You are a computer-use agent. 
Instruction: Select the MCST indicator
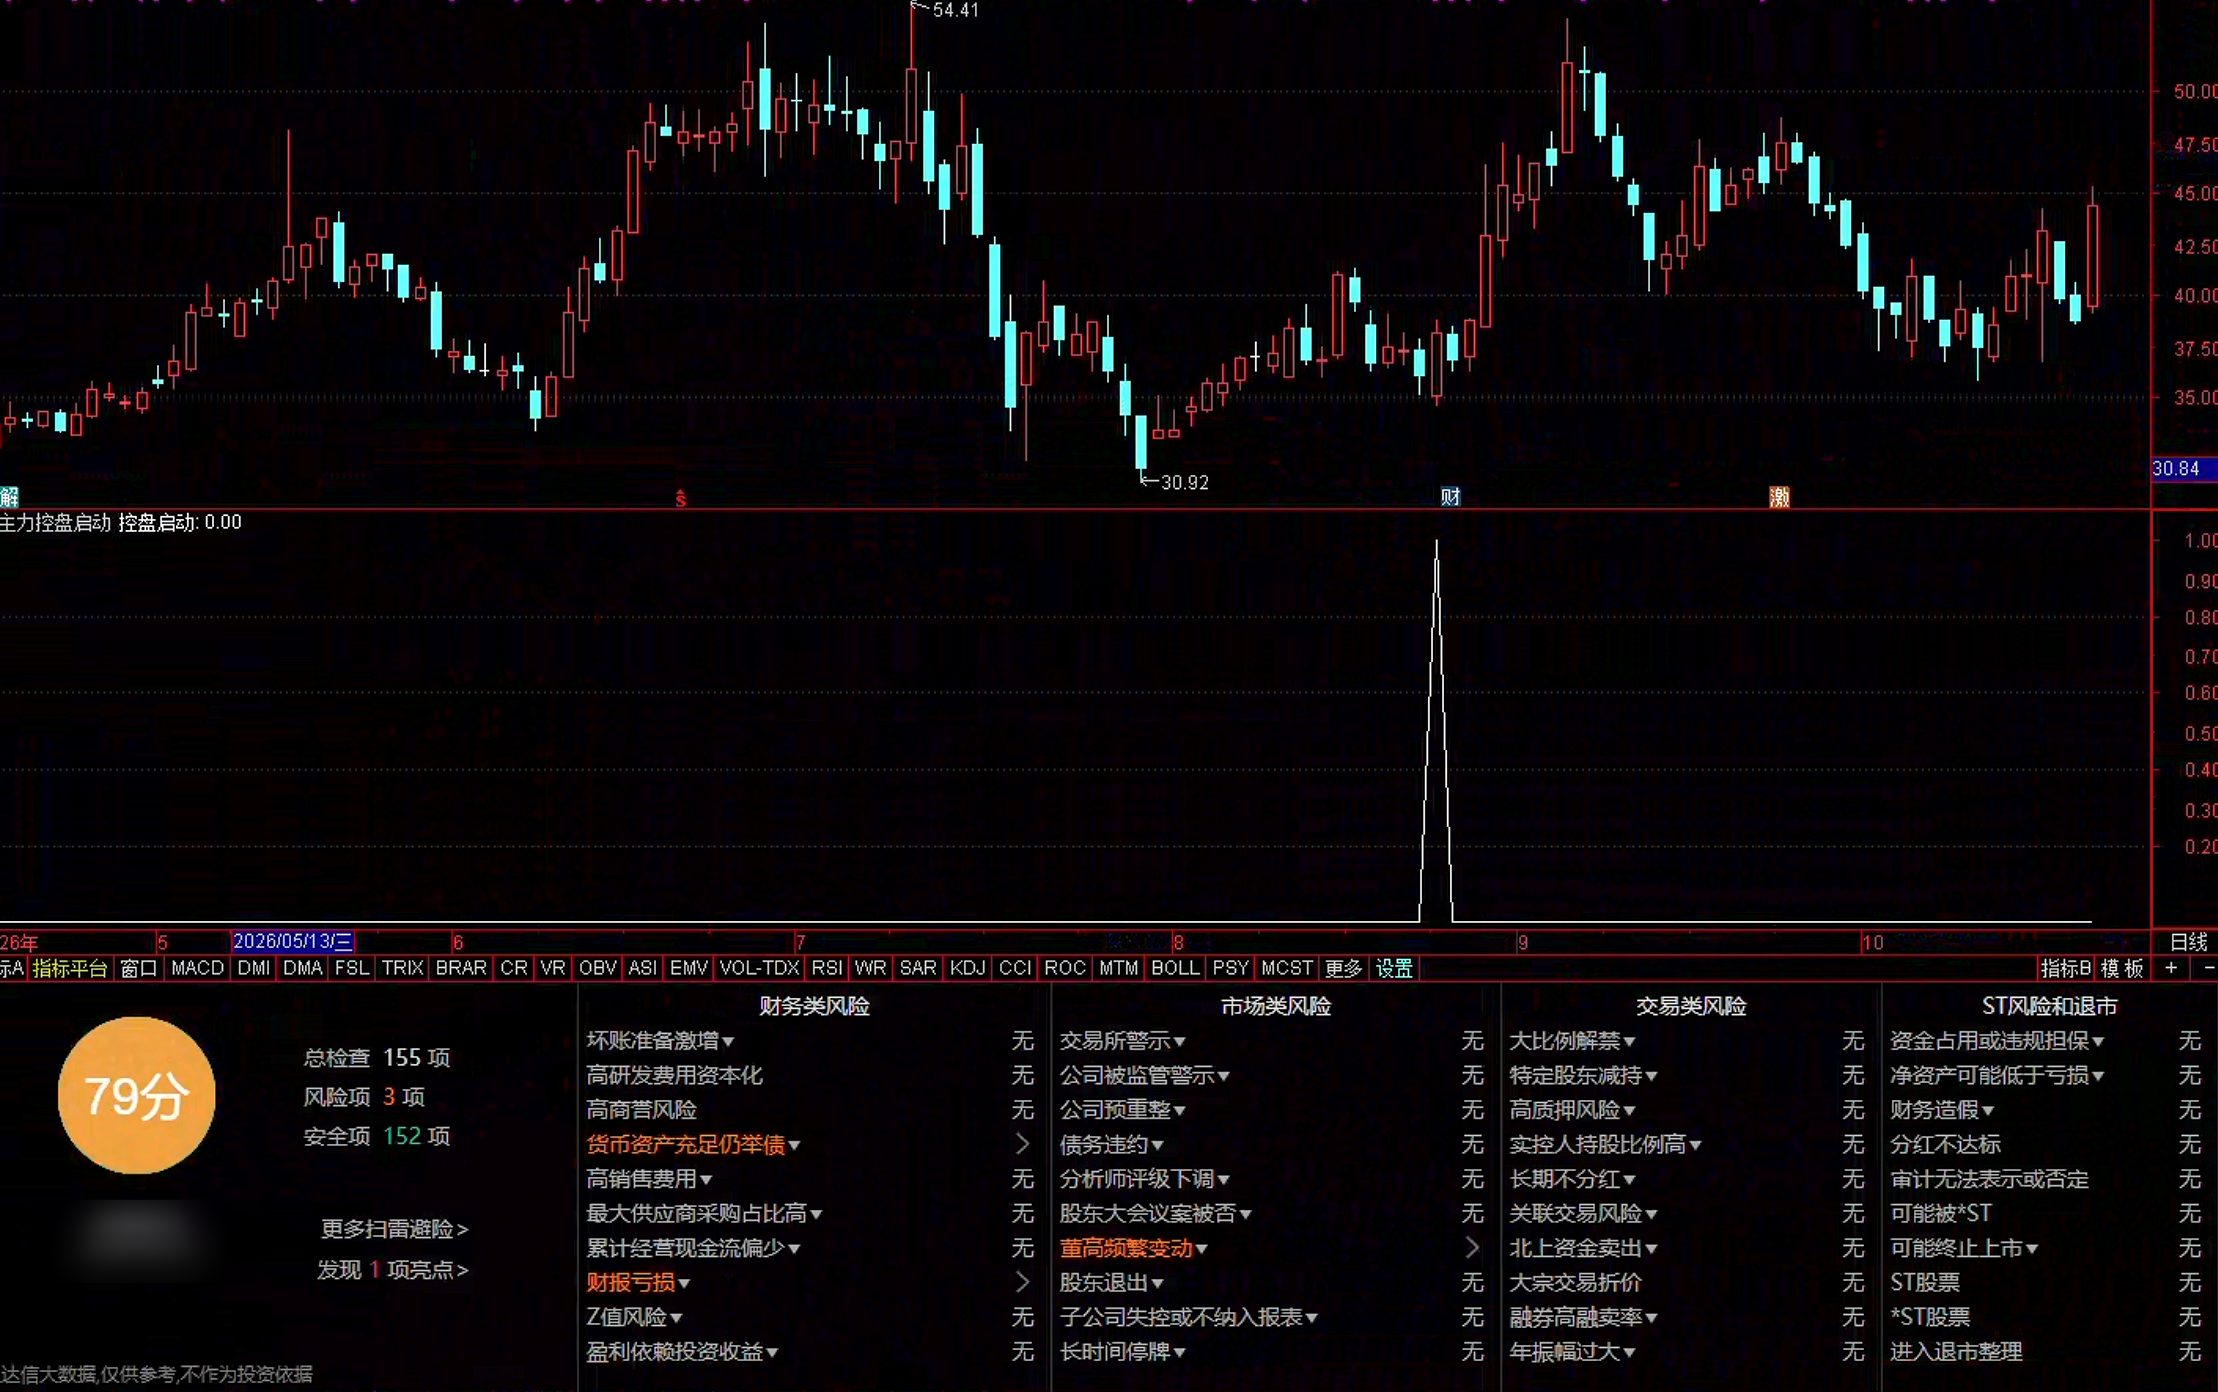pos(1286,968)
